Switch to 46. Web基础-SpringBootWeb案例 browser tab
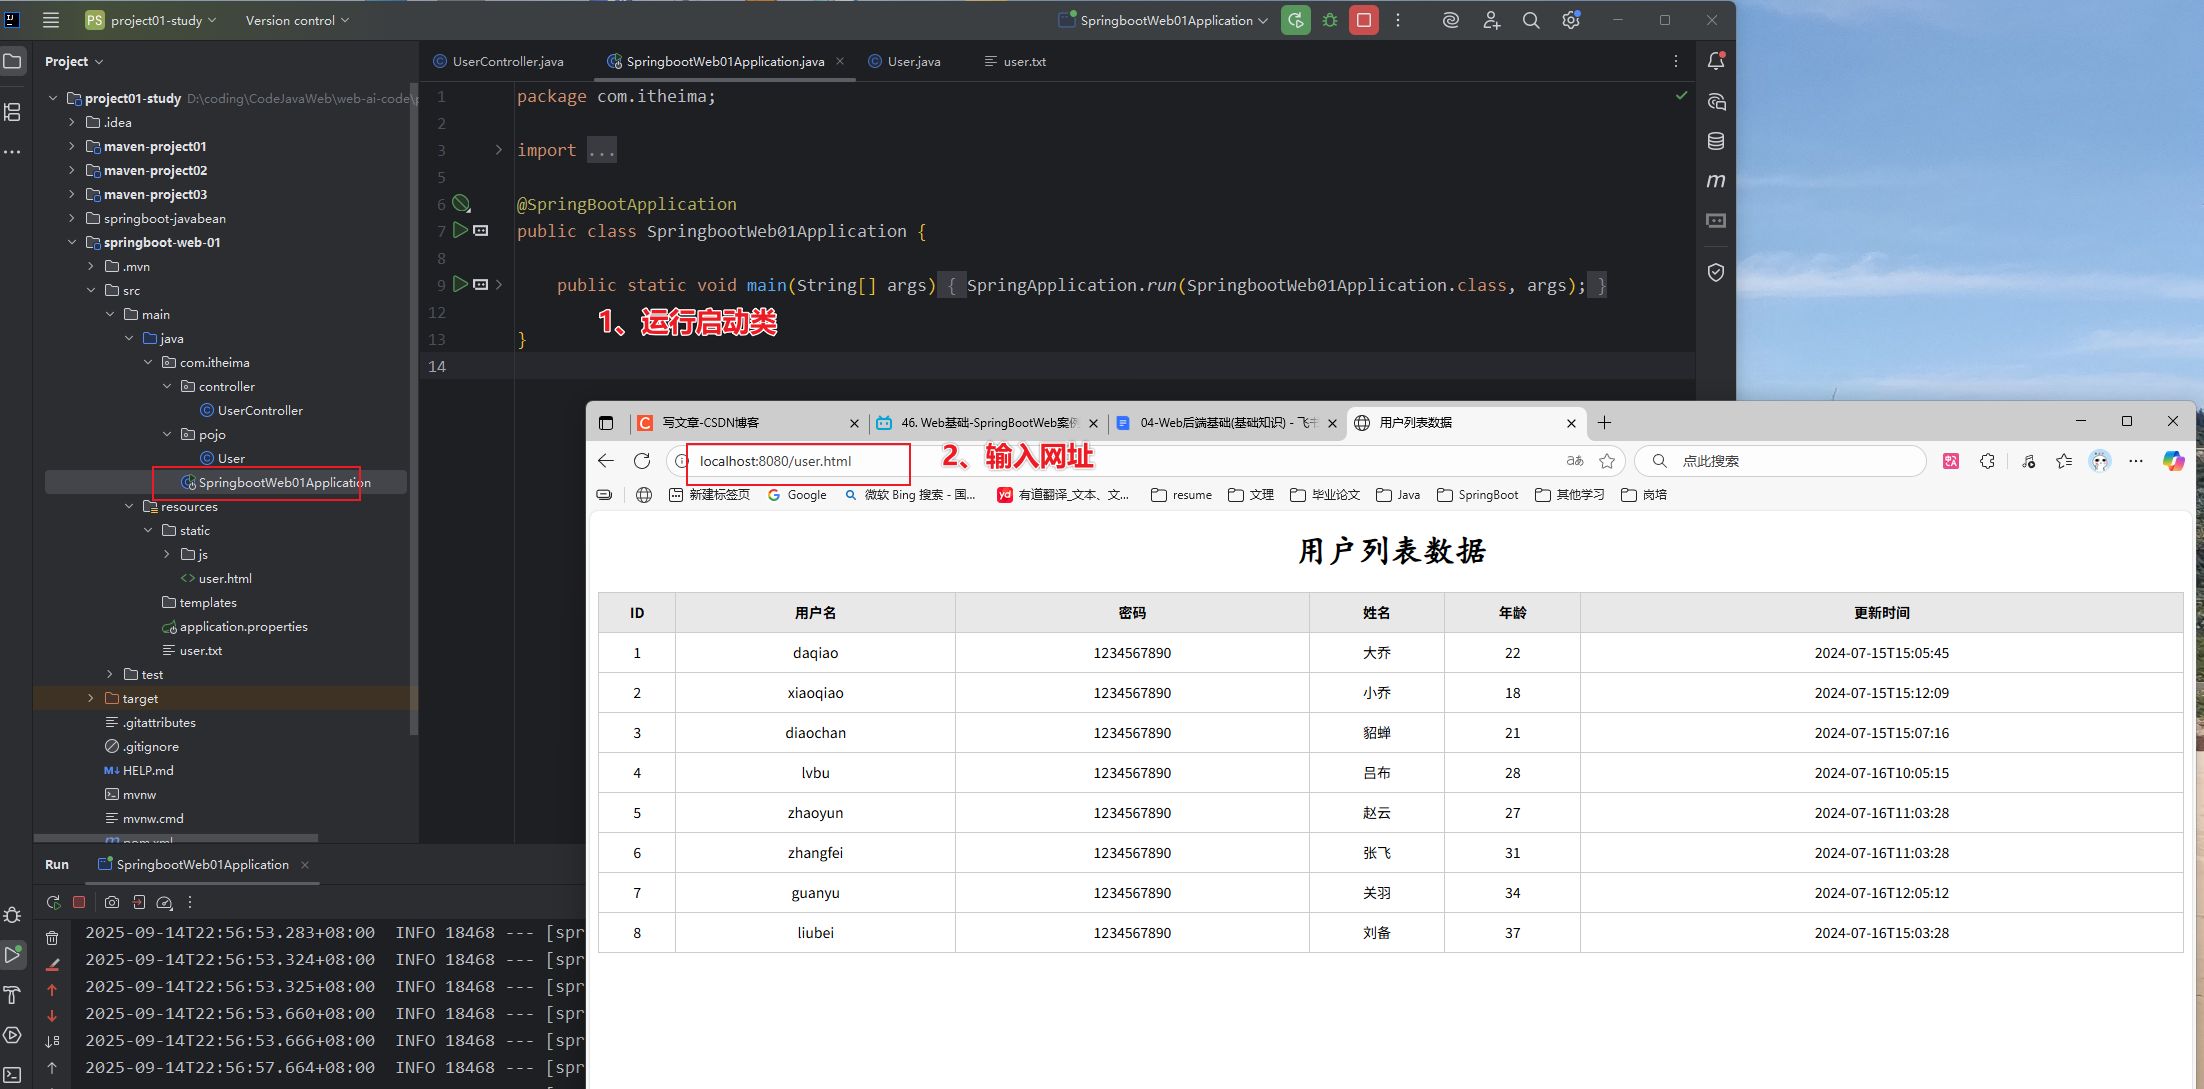Screen dimensions: 2204x1089 988,423
